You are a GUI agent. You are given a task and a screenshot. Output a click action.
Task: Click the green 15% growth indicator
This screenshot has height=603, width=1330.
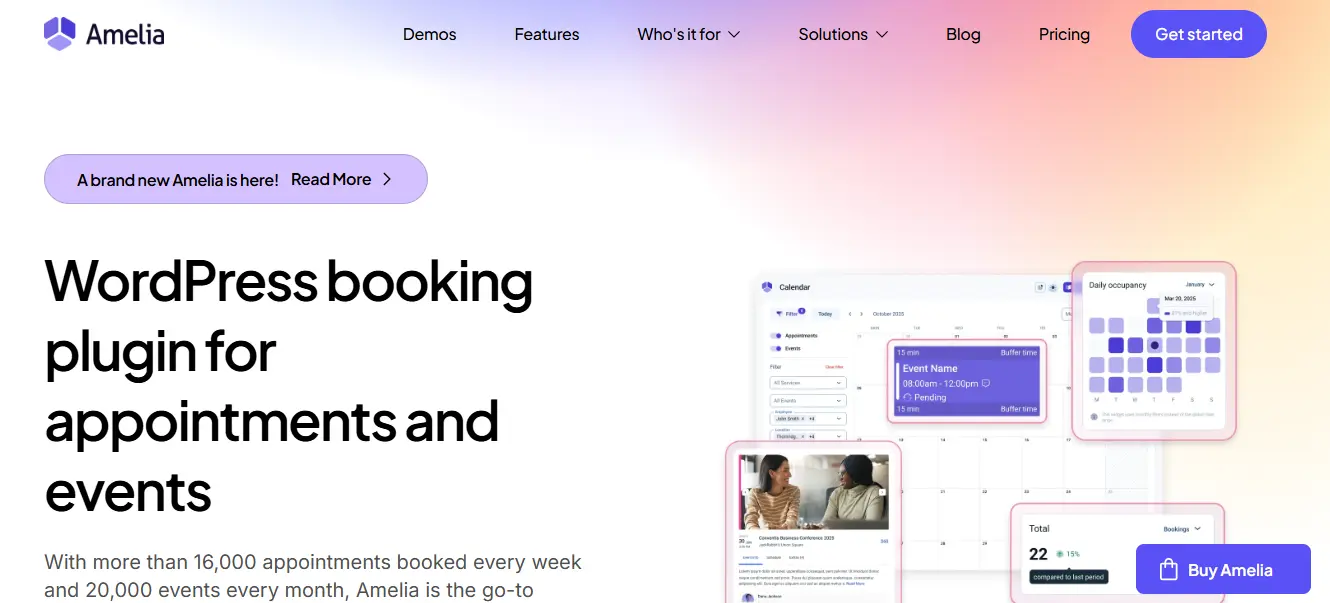1068,553
